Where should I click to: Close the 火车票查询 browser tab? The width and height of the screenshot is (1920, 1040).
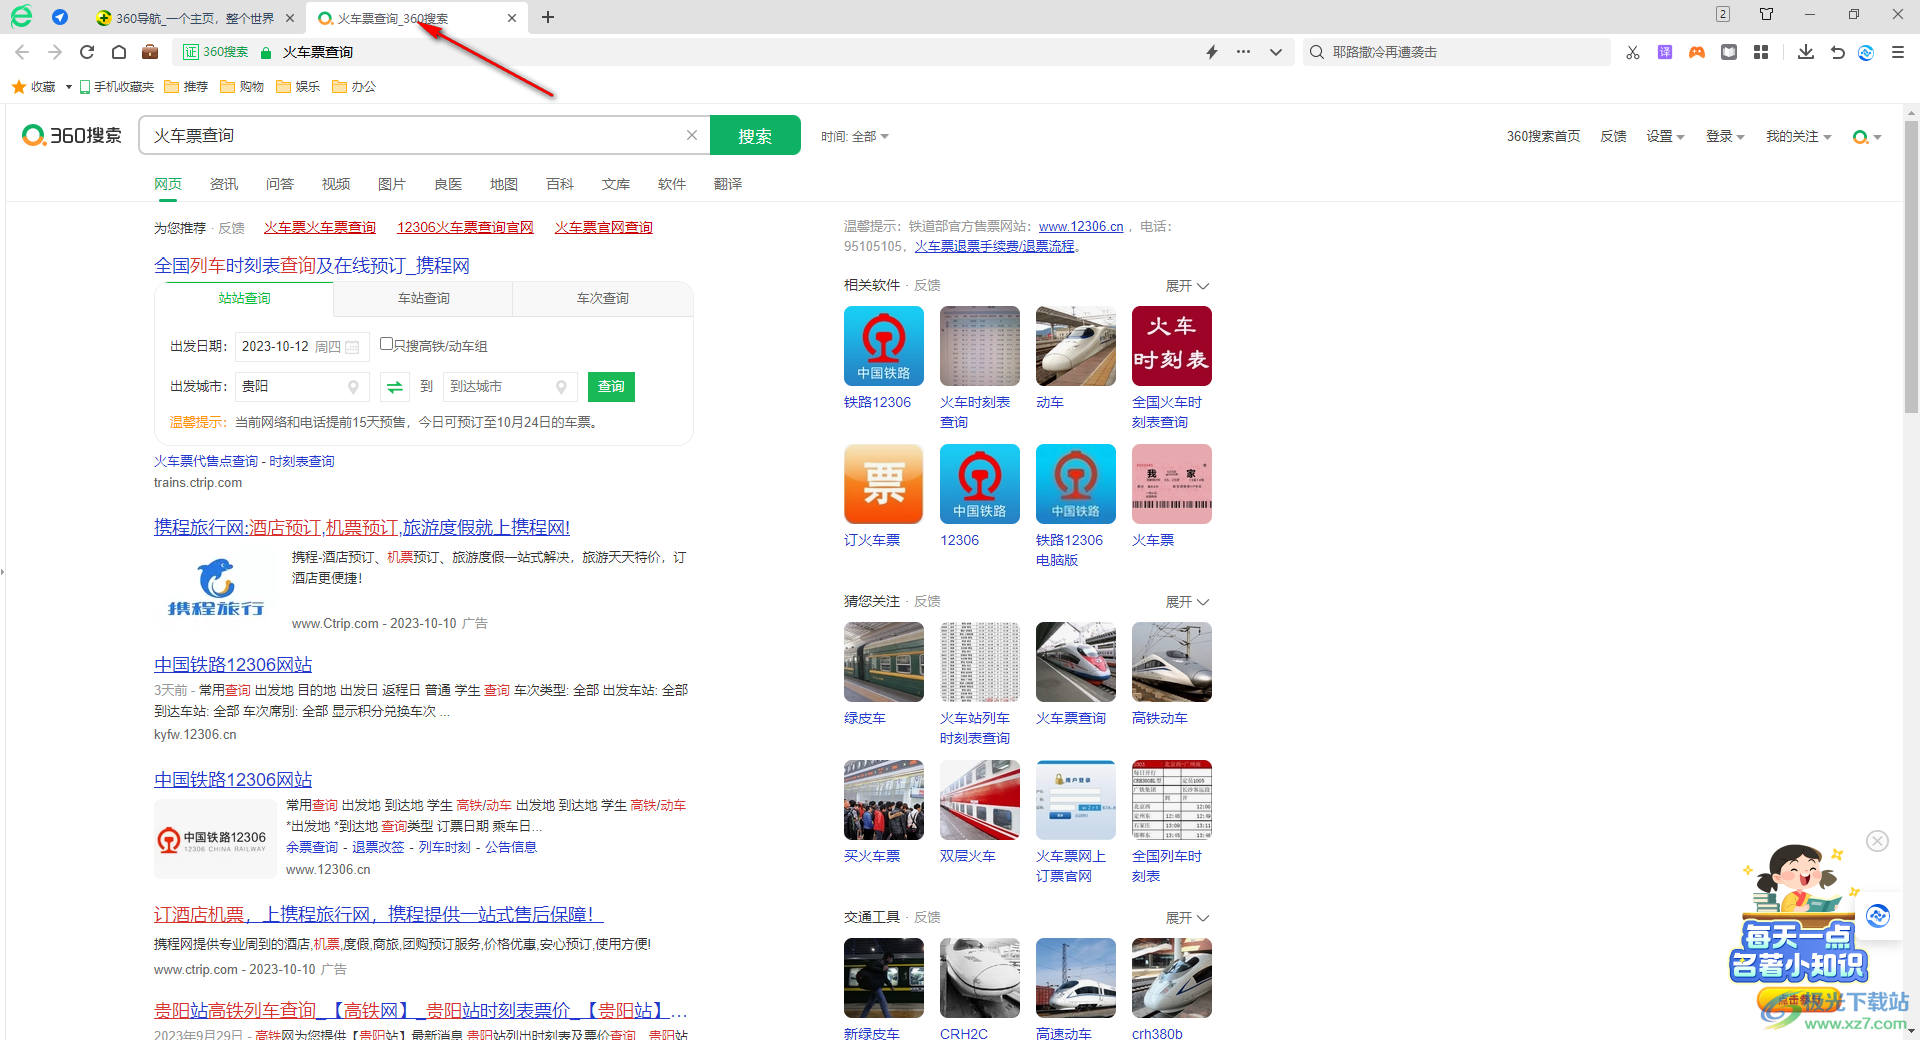pos(512,18)
